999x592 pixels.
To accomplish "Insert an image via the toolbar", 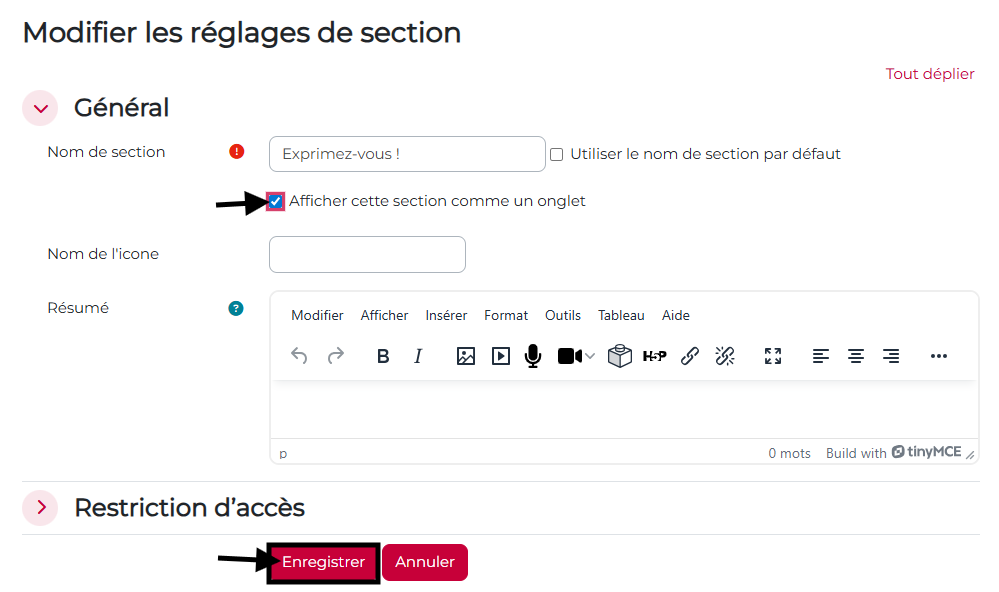I will coord(466,356).
